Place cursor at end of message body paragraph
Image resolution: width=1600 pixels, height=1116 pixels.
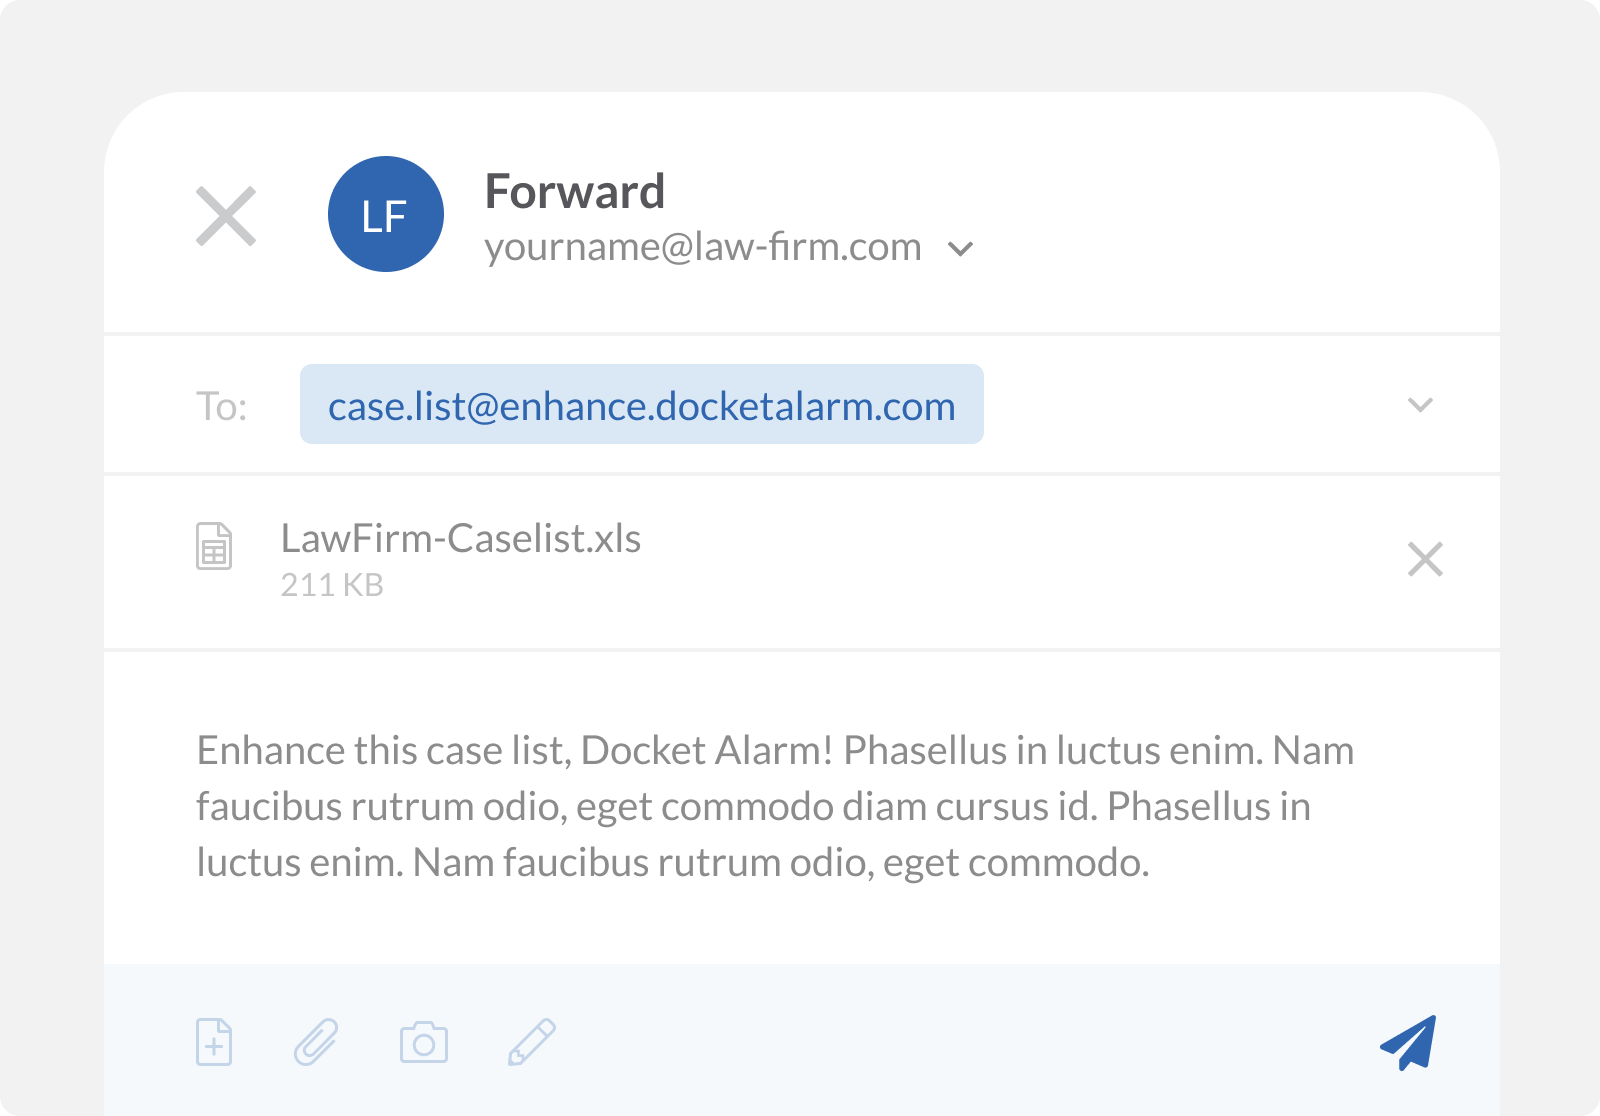click(1151, 863)
